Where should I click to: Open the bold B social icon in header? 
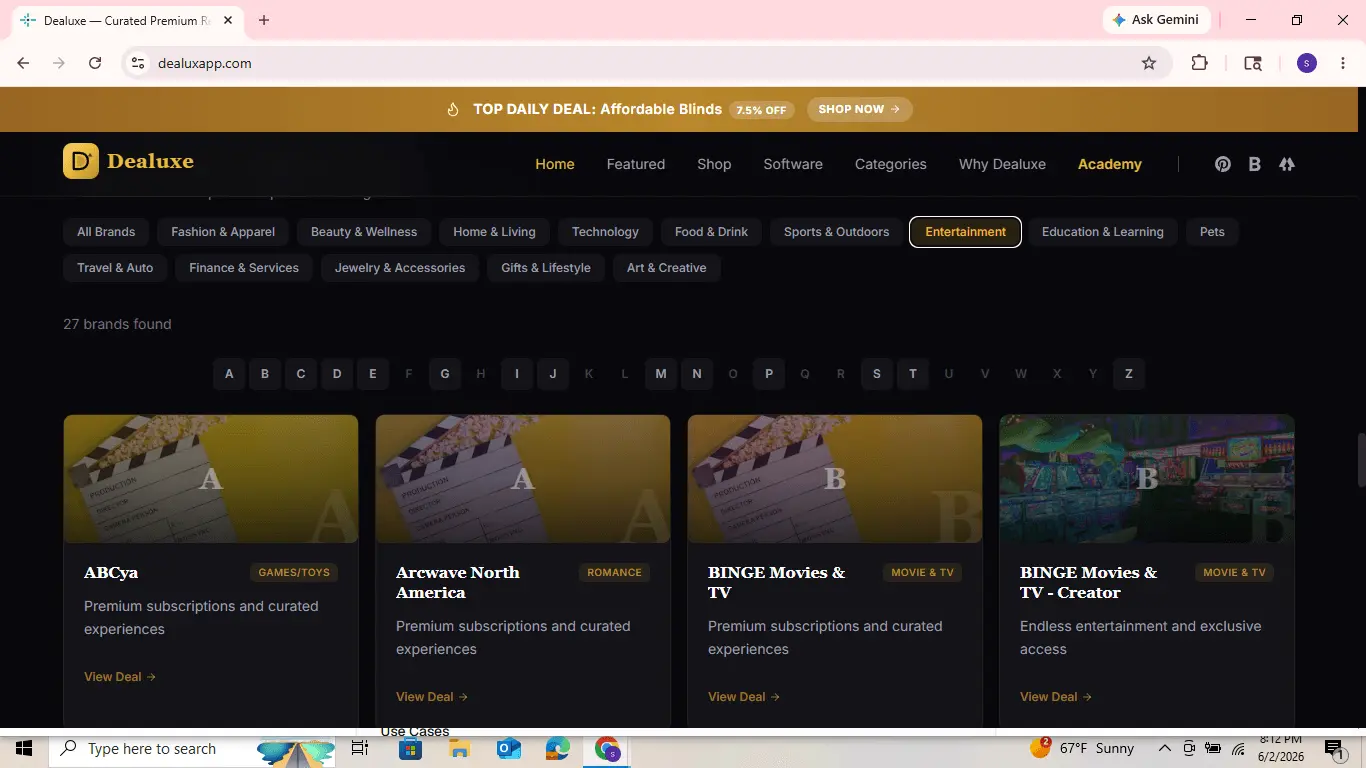pyautogui.click(x=1254, y=164)
